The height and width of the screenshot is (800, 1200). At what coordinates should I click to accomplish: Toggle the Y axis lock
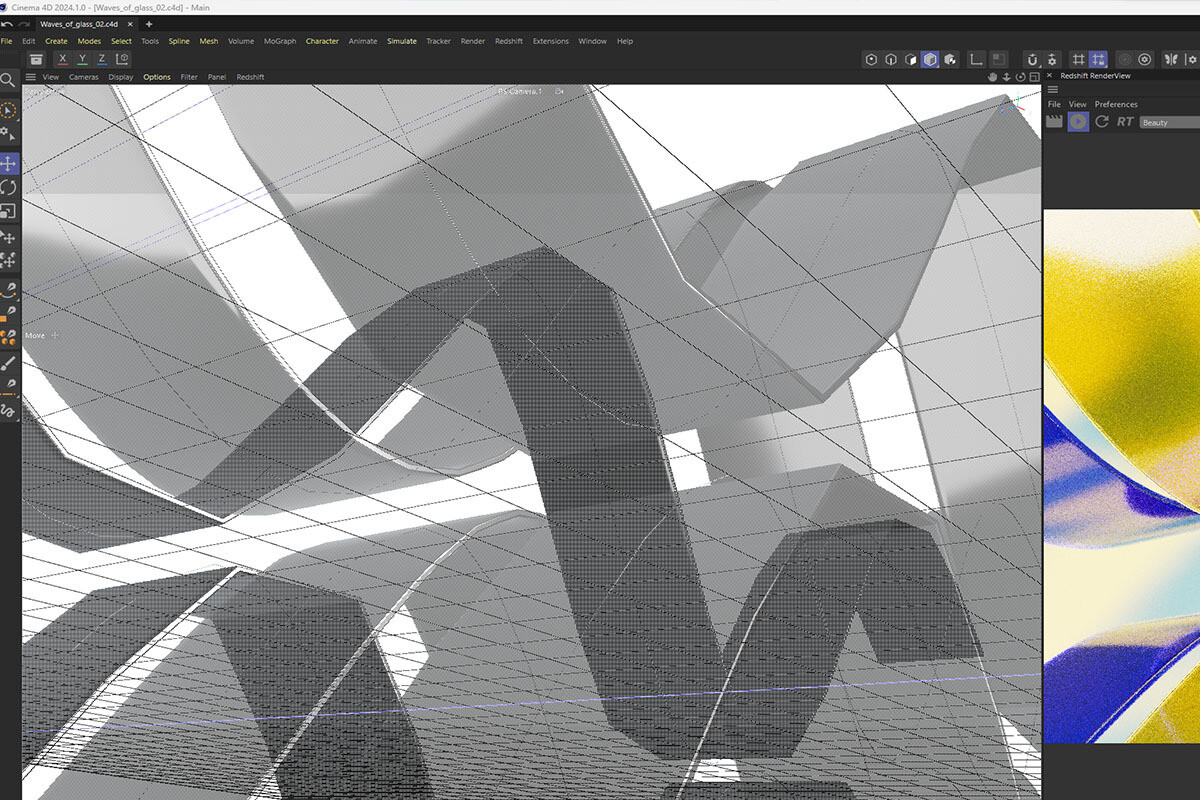pyautogui.click(x=82, y=59)
